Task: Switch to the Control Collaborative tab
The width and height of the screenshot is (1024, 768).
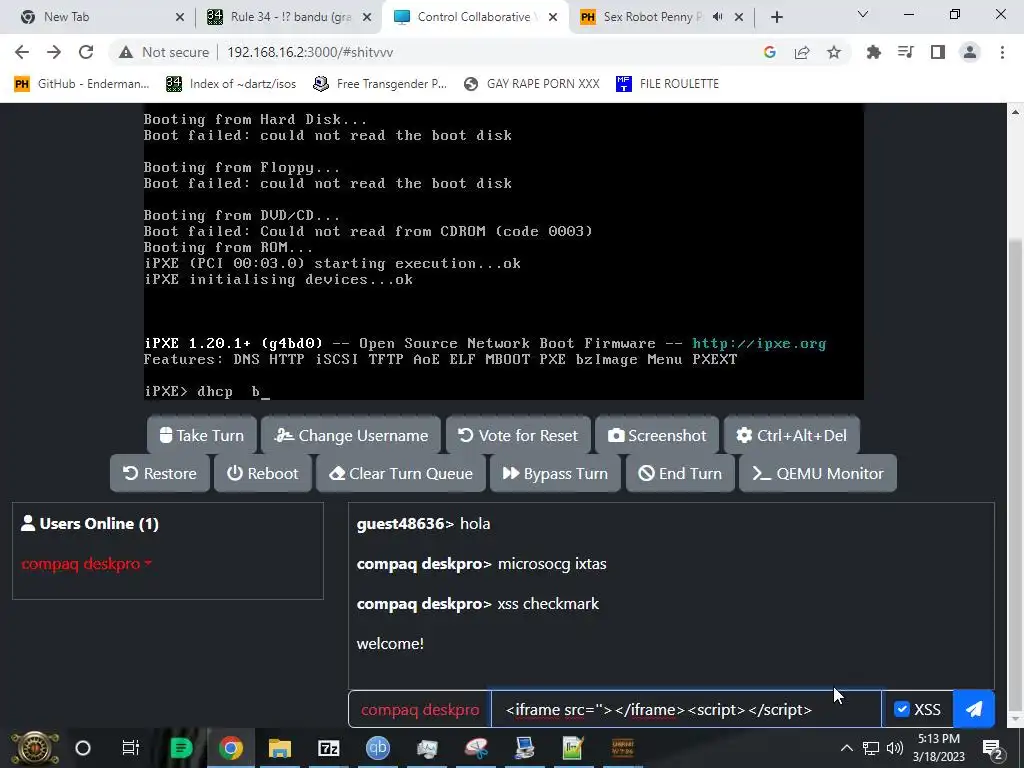Action: tap(475, 17)
